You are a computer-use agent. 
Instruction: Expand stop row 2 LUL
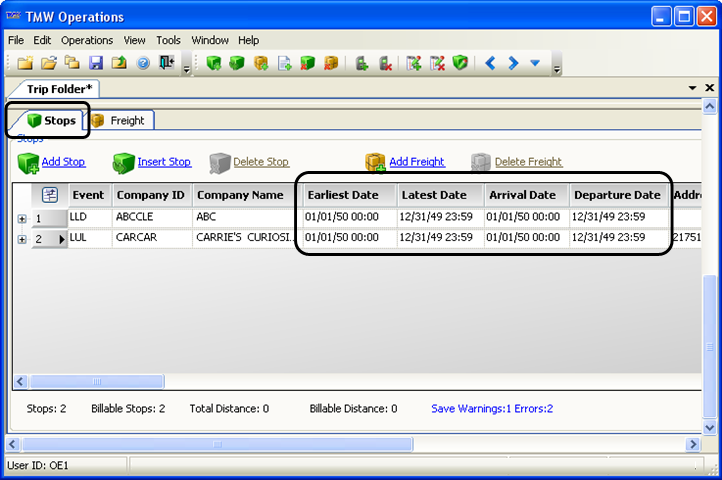22,240
